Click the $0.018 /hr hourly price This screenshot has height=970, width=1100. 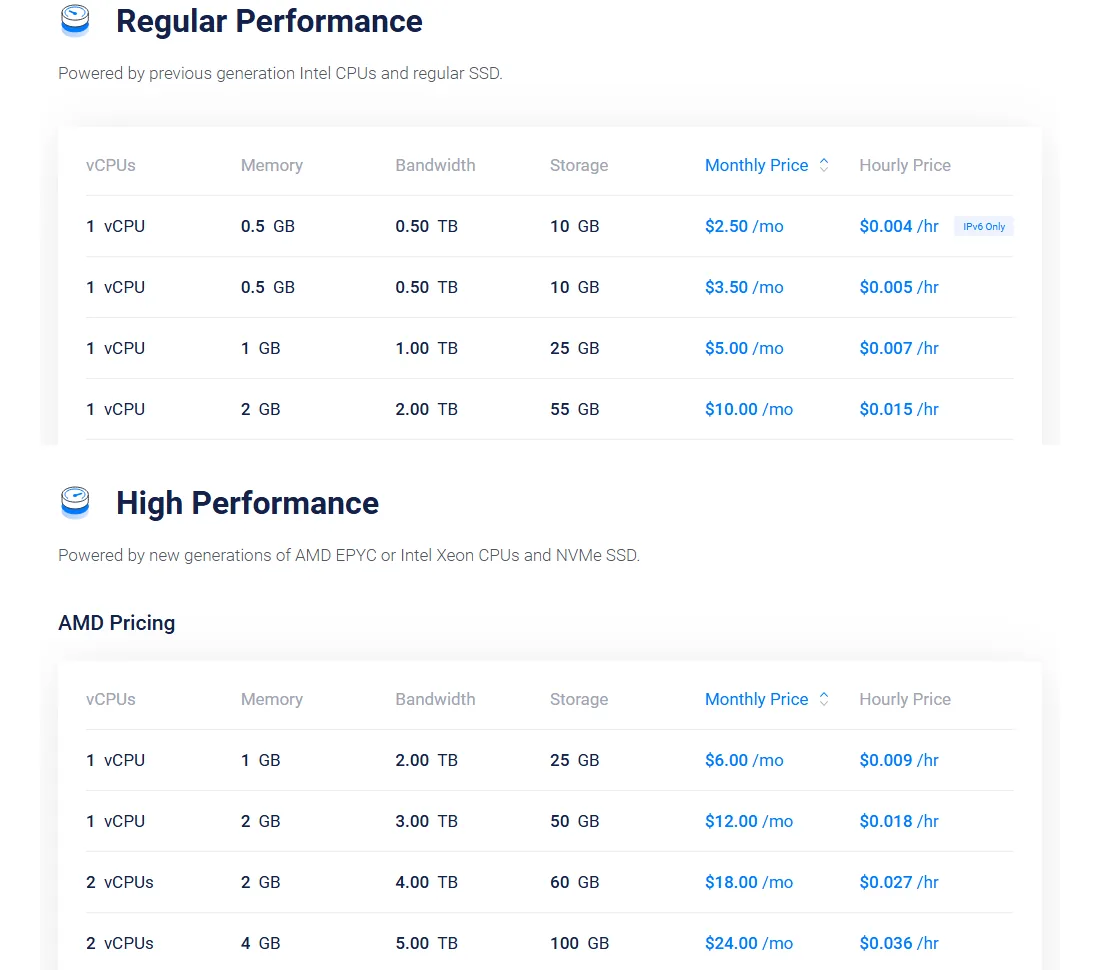(x=899, y=821)
